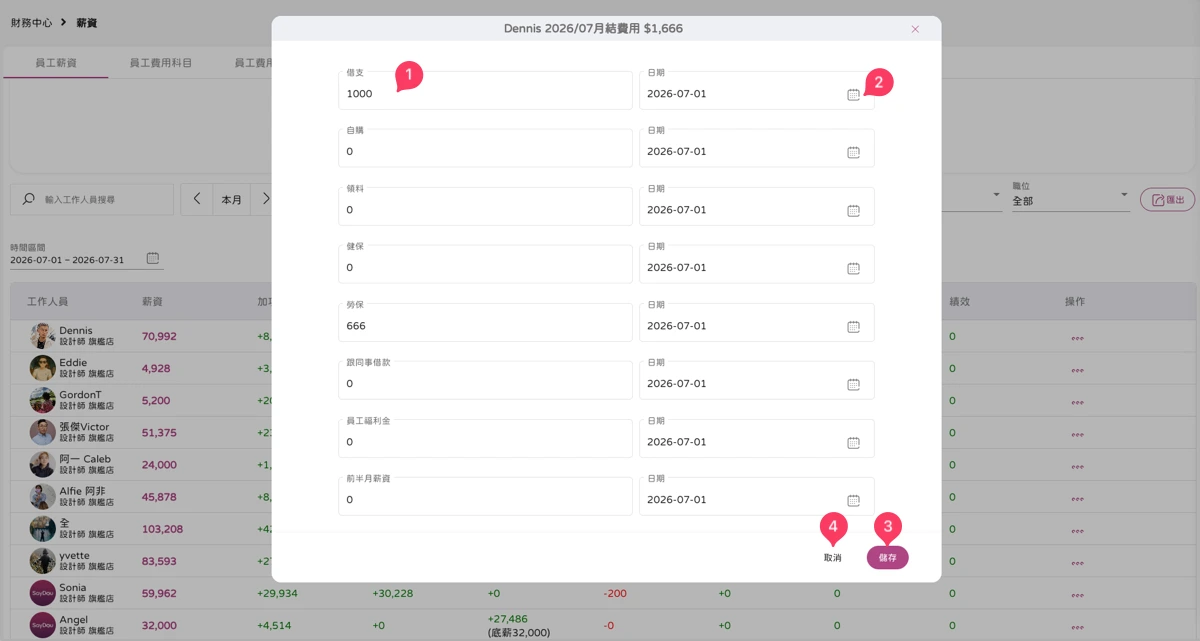Screen dimensions: 1200x641
Task: Open the calendar icon in 員工福利金 date row
Action: click(853, 442)
